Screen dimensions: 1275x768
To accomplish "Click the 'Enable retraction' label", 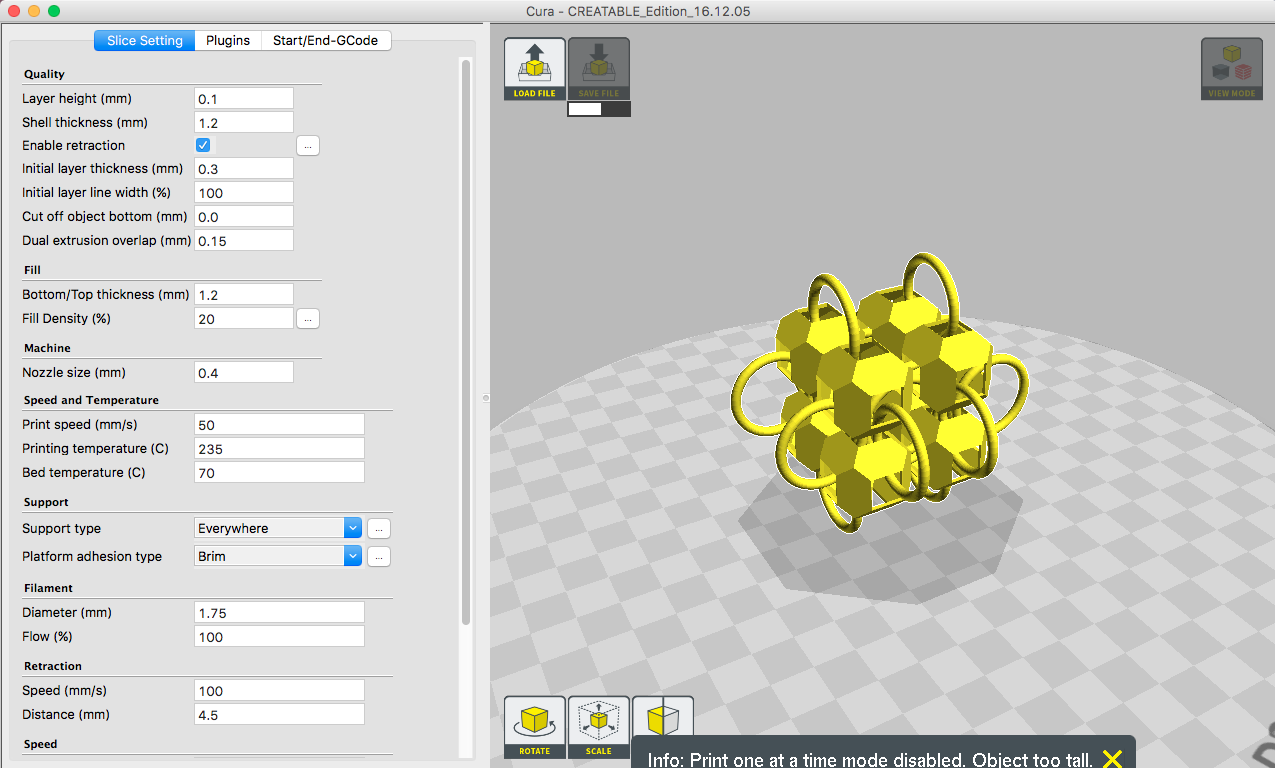I will click(x=74, y=146).
